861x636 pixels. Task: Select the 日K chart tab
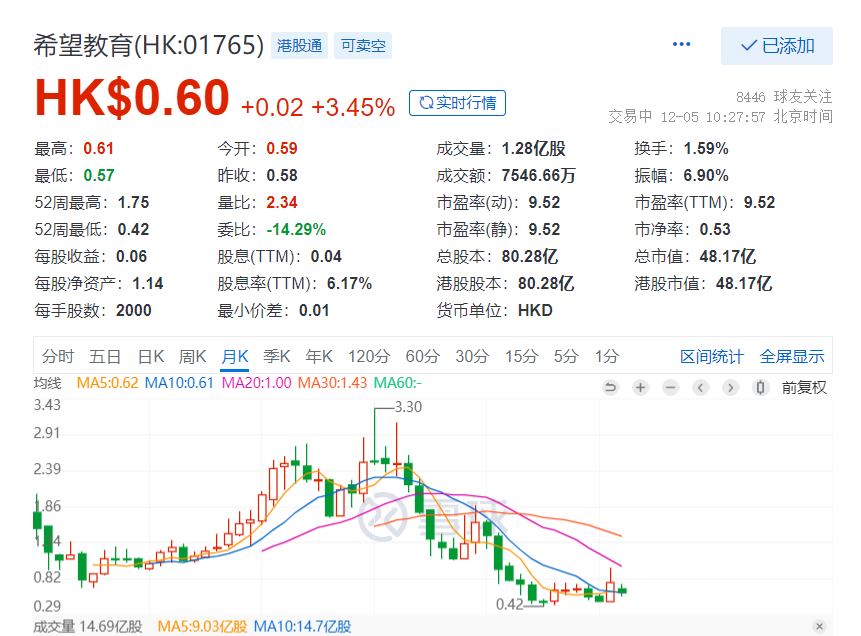pos(151,356)
